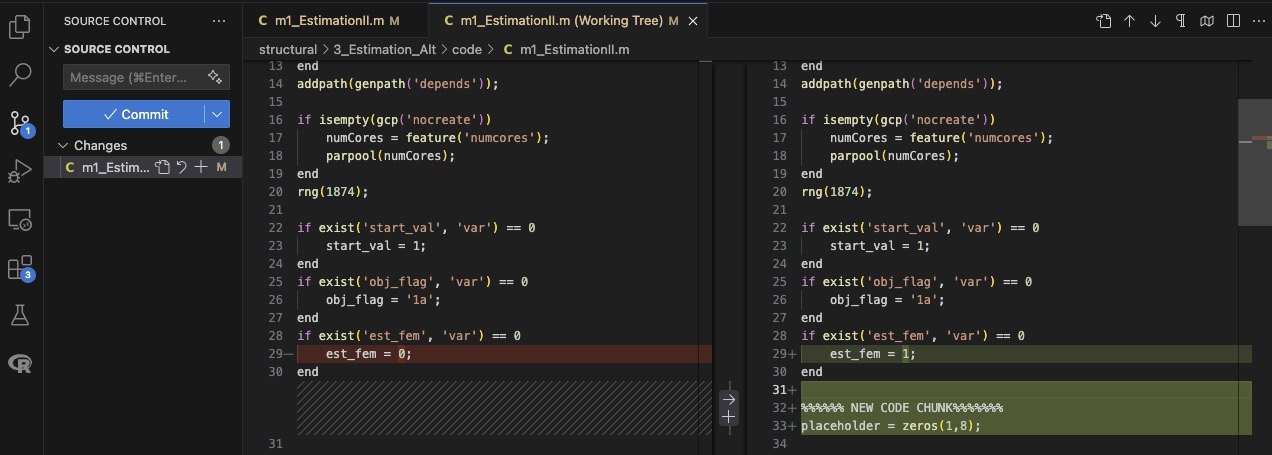Select the Source Control activity bar icon
Viewport: 1272px width, 455px height.
(20, 123)
